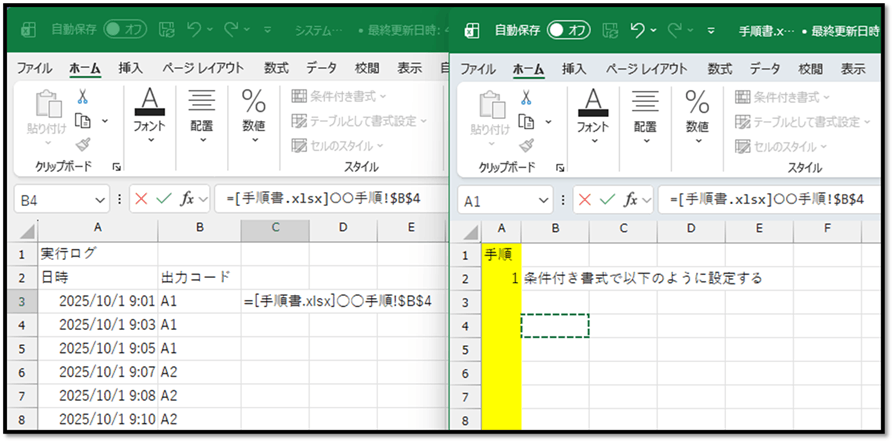Screen dimensions: 893x442
Task: Switch to the 数式 tab in right window
Action: pos(719,69)
